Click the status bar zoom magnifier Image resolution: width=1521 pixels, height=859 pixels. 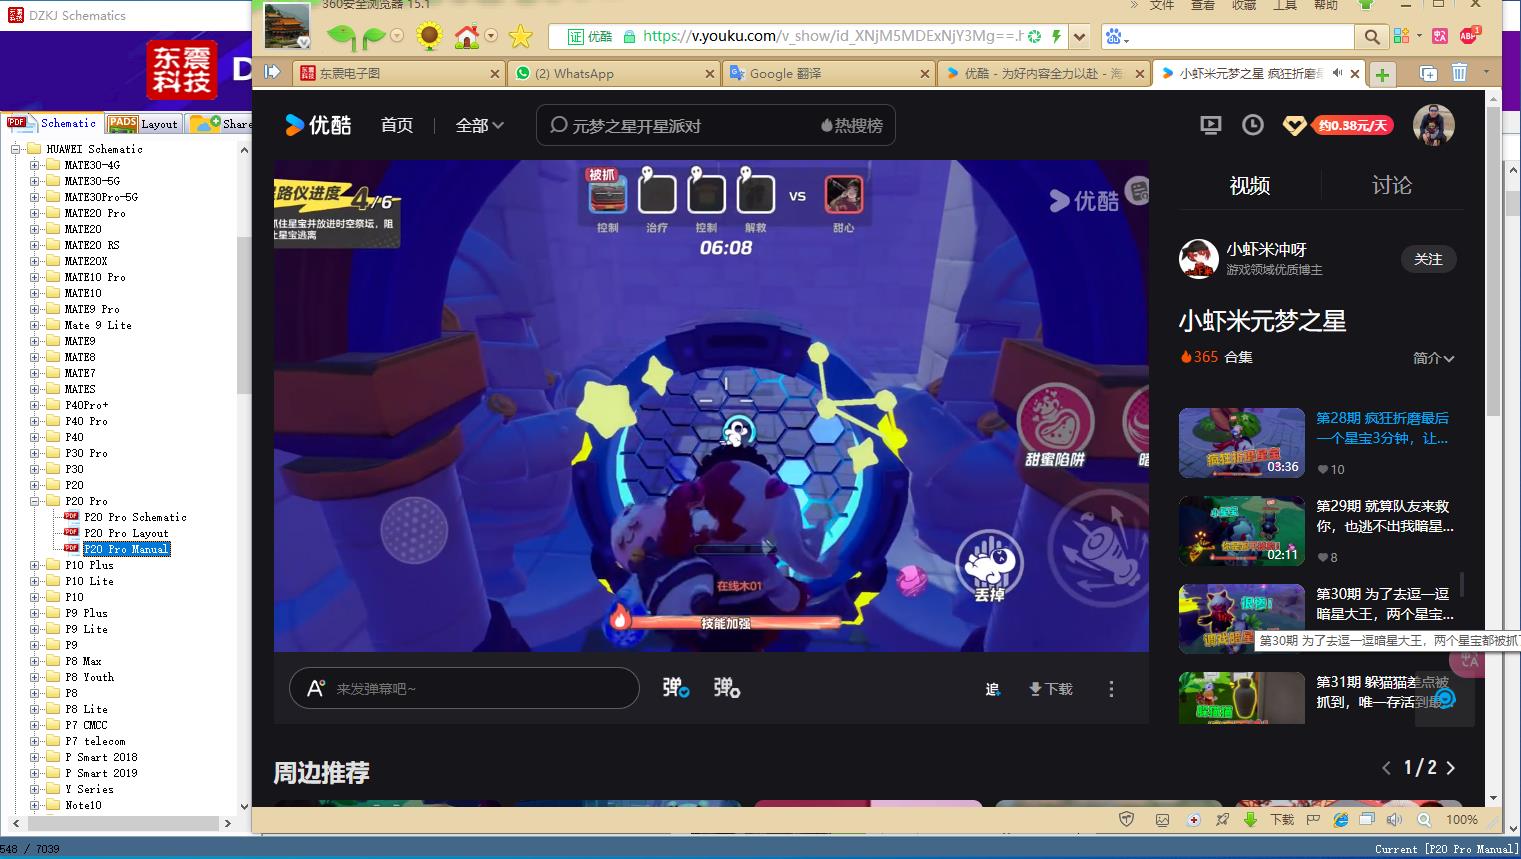(x=1425, y=819)
